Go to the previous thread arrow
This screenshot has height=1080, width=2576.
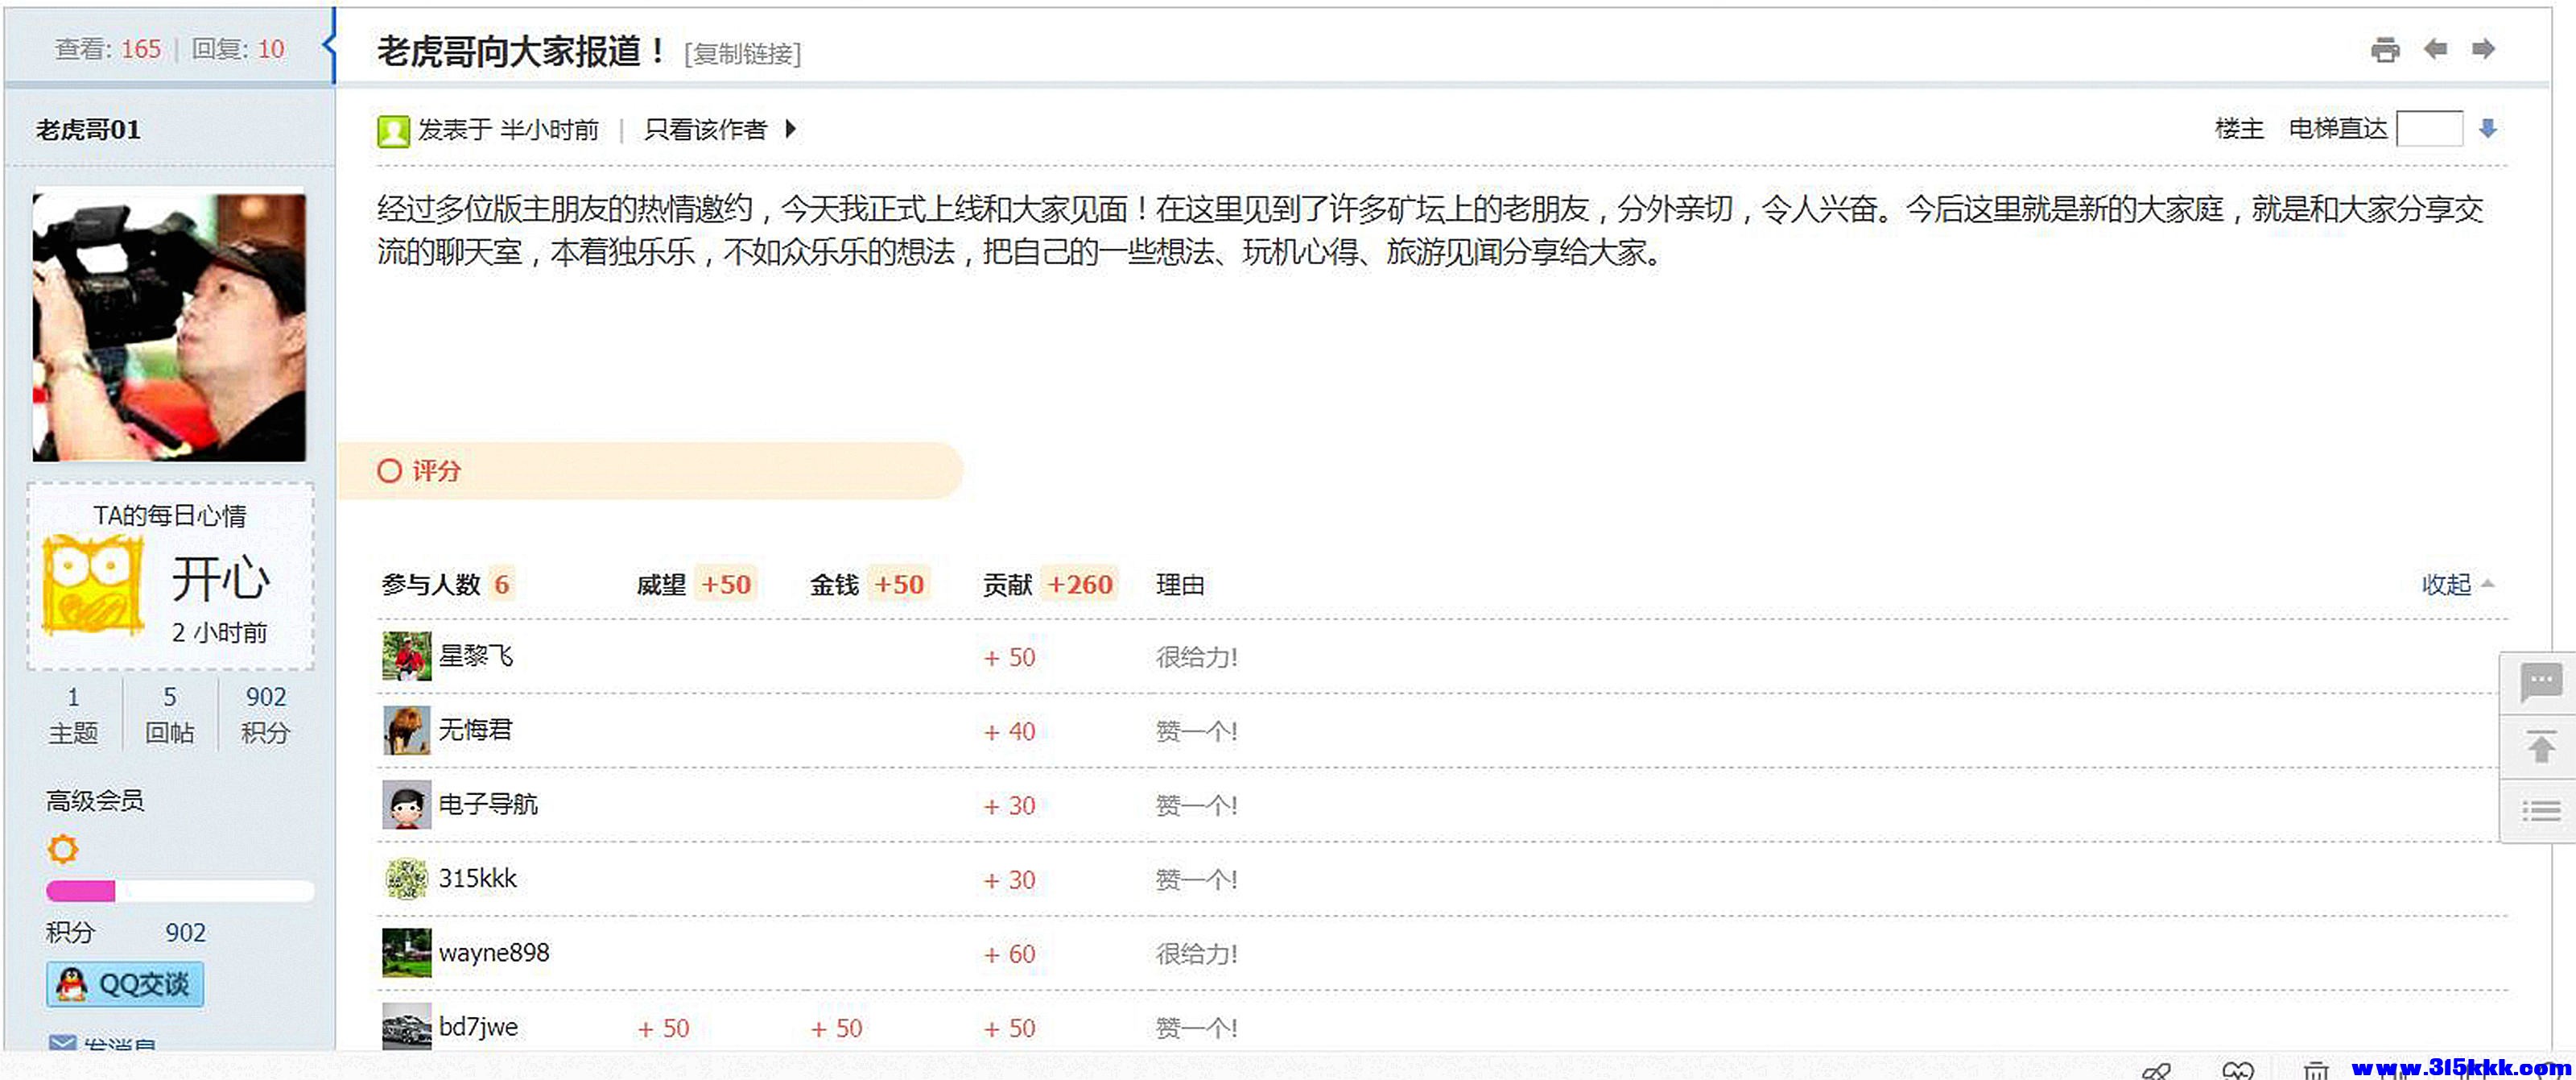[x=2437, y=48]
